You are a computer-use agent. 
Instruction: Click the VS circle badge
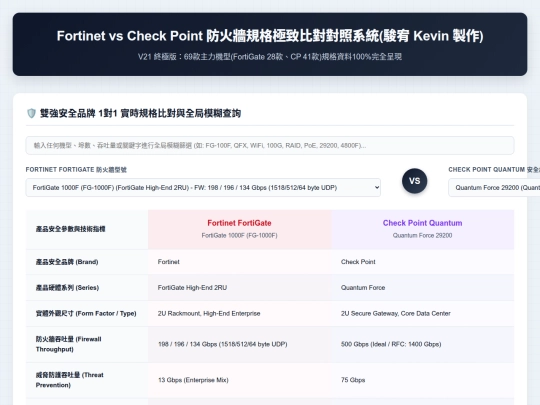pyautogui.click(x=415, y=181)
